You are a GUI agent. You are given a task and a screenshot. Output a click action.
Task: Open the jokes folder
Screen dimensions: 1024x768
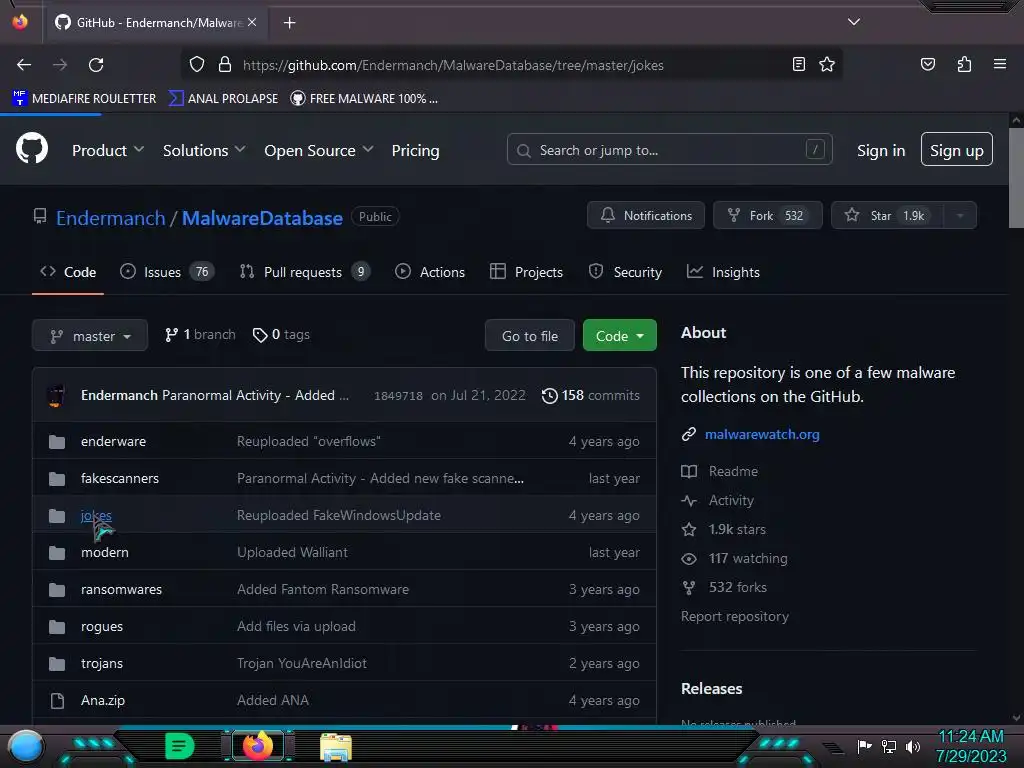pos(96,515)
